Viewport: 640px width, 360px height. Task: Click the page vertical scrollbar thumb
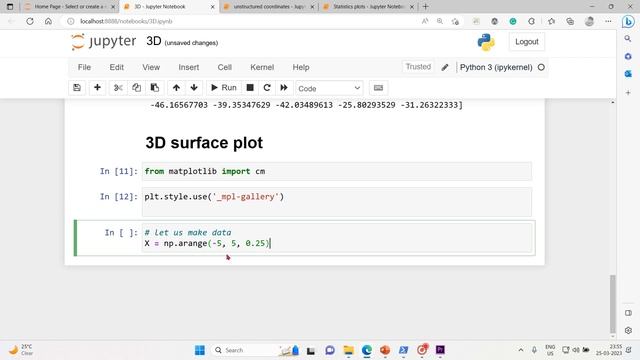(613, 304)
